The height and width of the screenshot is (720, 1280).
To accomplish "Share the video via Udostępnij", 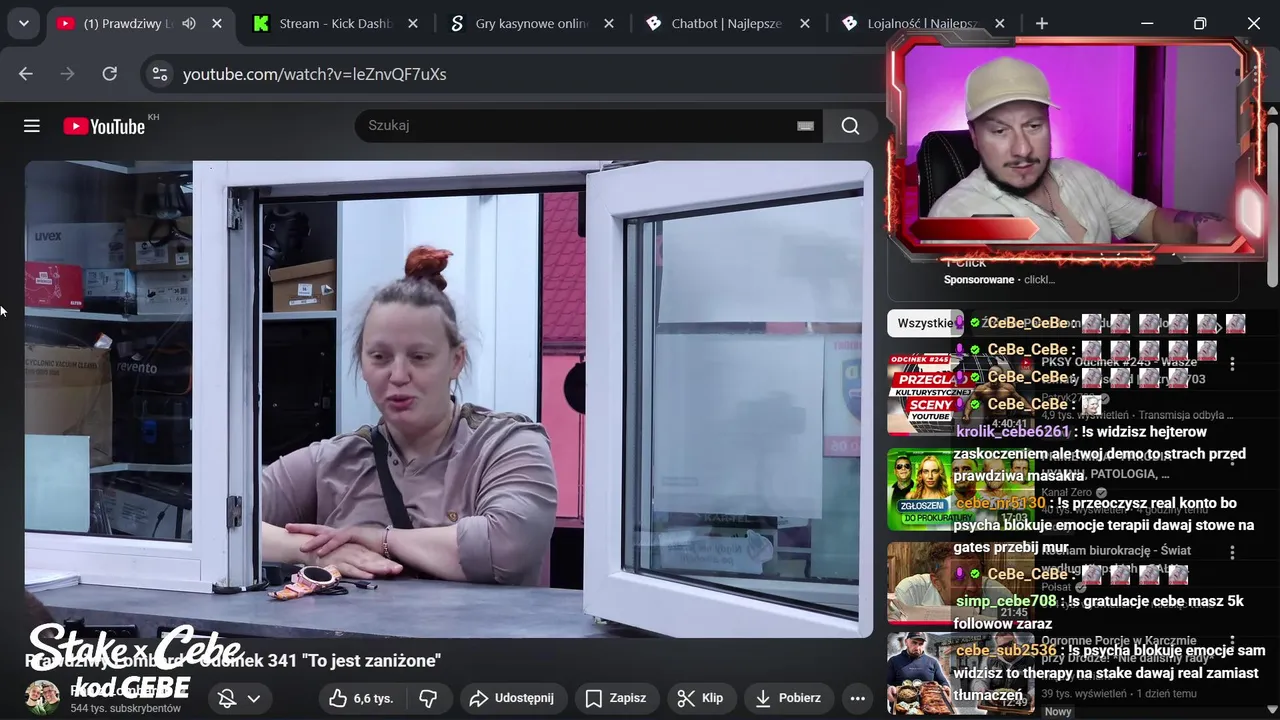I will 512,698.
